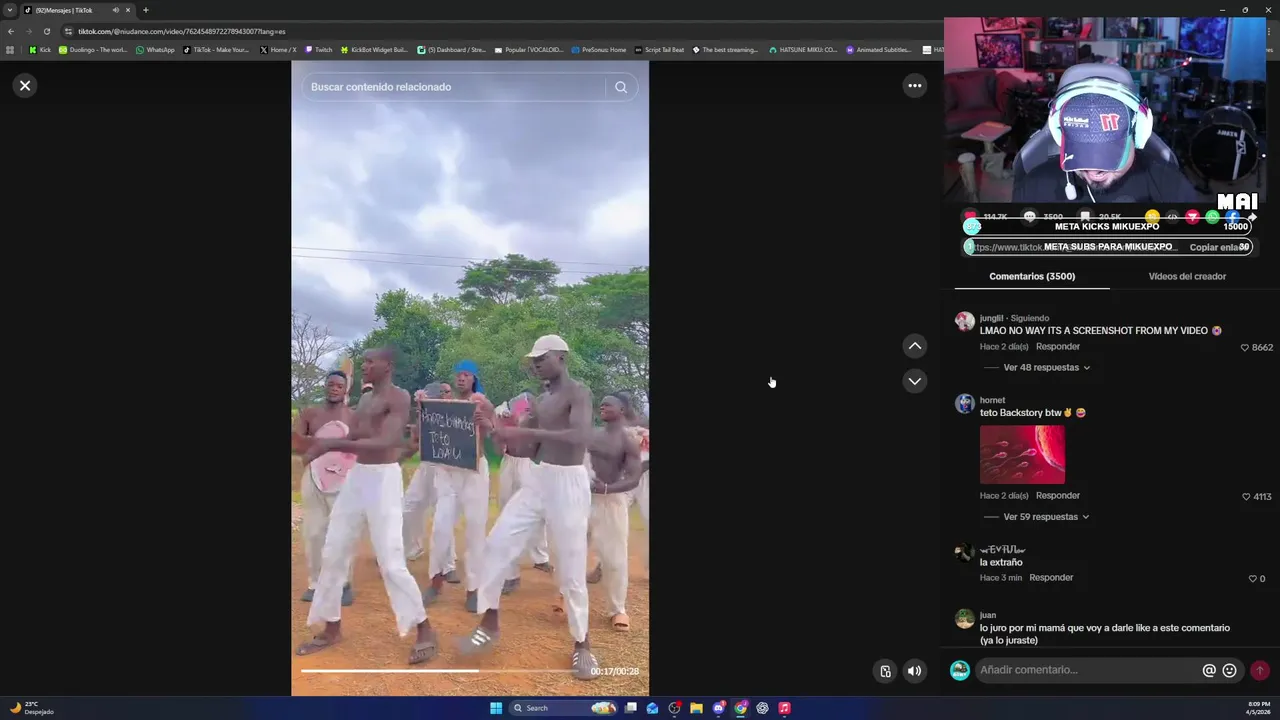Screen dimensions: 1280x720
Task: Expand Ver 48 respuestas
Action: 1046,368
